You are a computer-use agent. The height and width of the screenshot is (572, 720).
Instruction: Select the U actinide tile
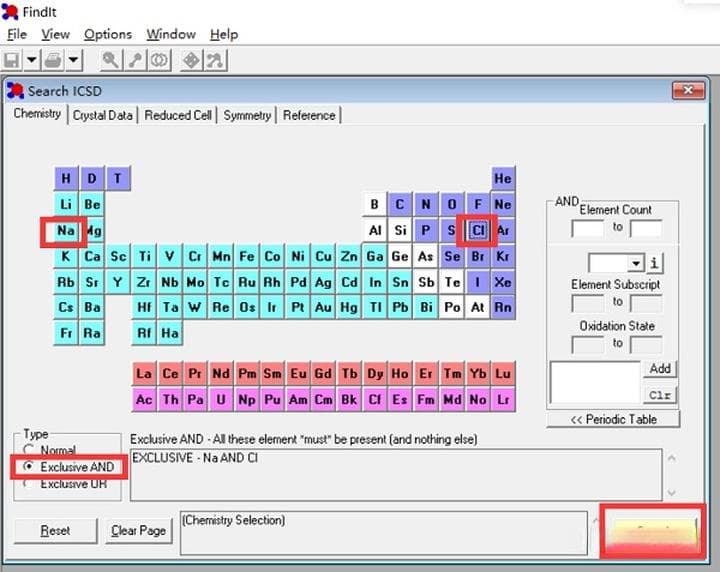point(221,399)
